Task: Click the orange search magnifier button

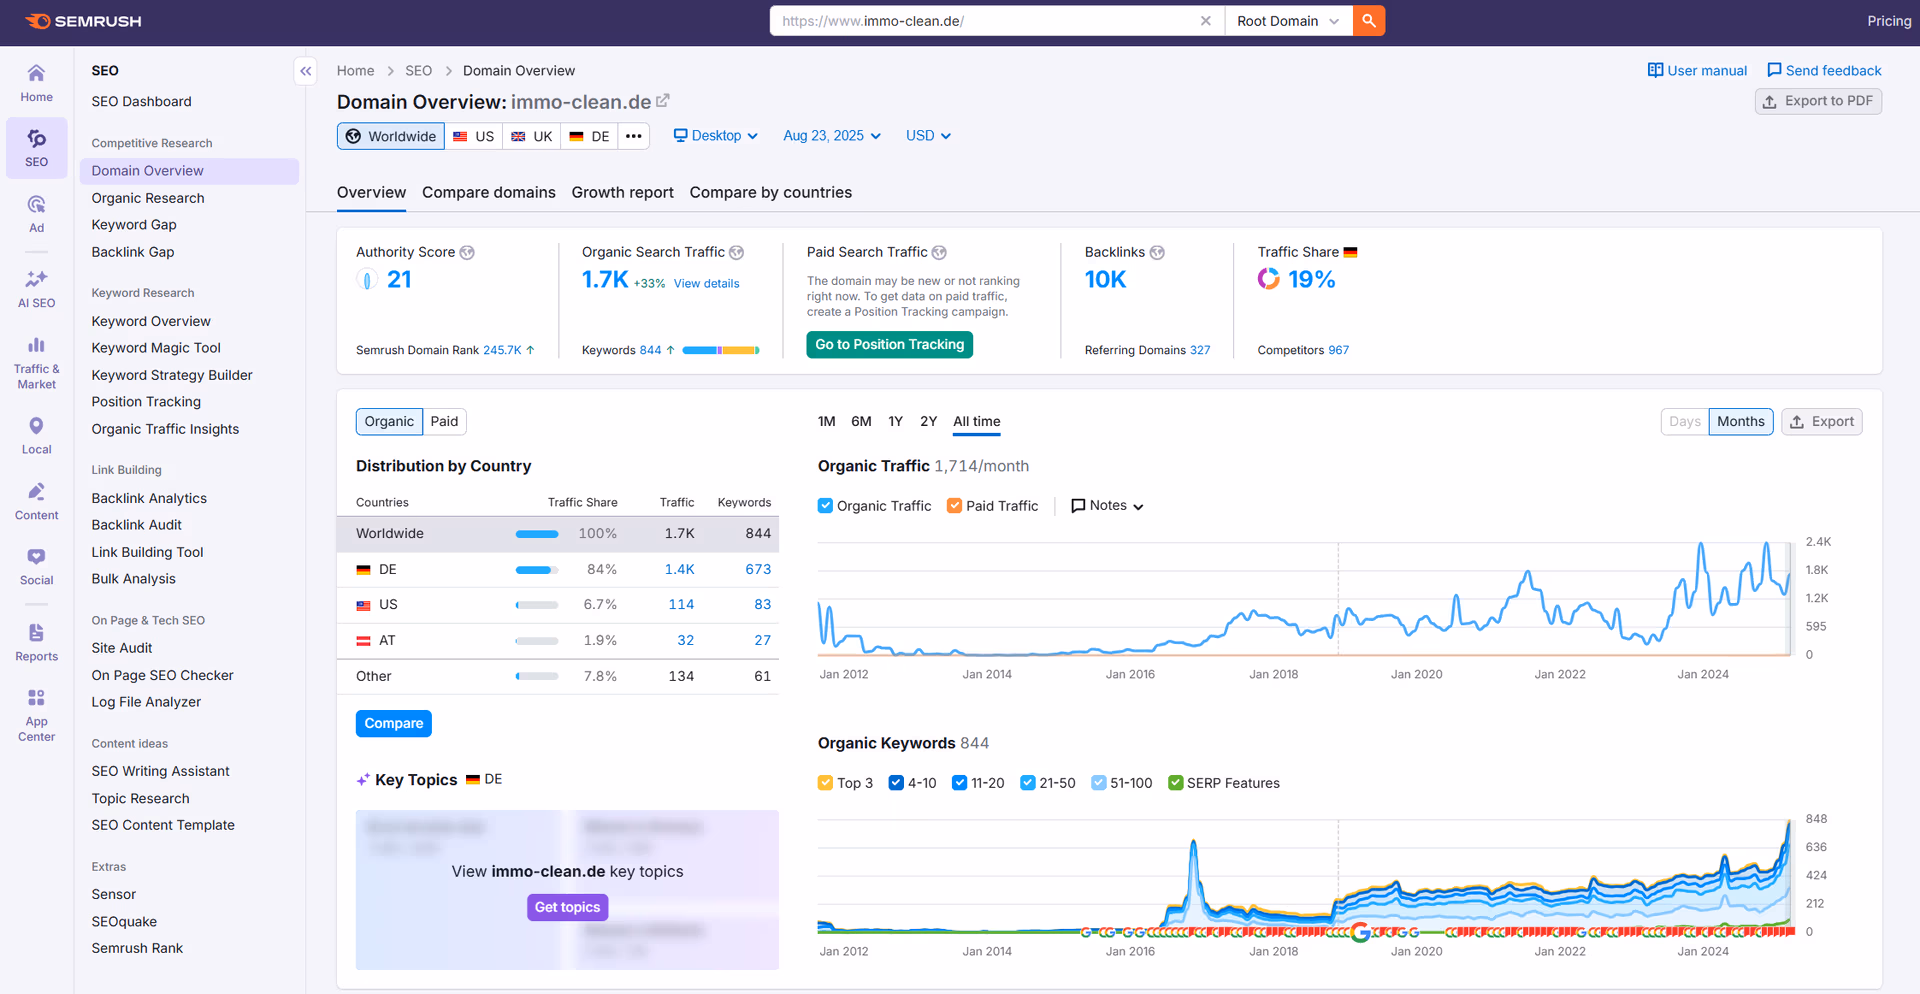Action: (1369, 21)
